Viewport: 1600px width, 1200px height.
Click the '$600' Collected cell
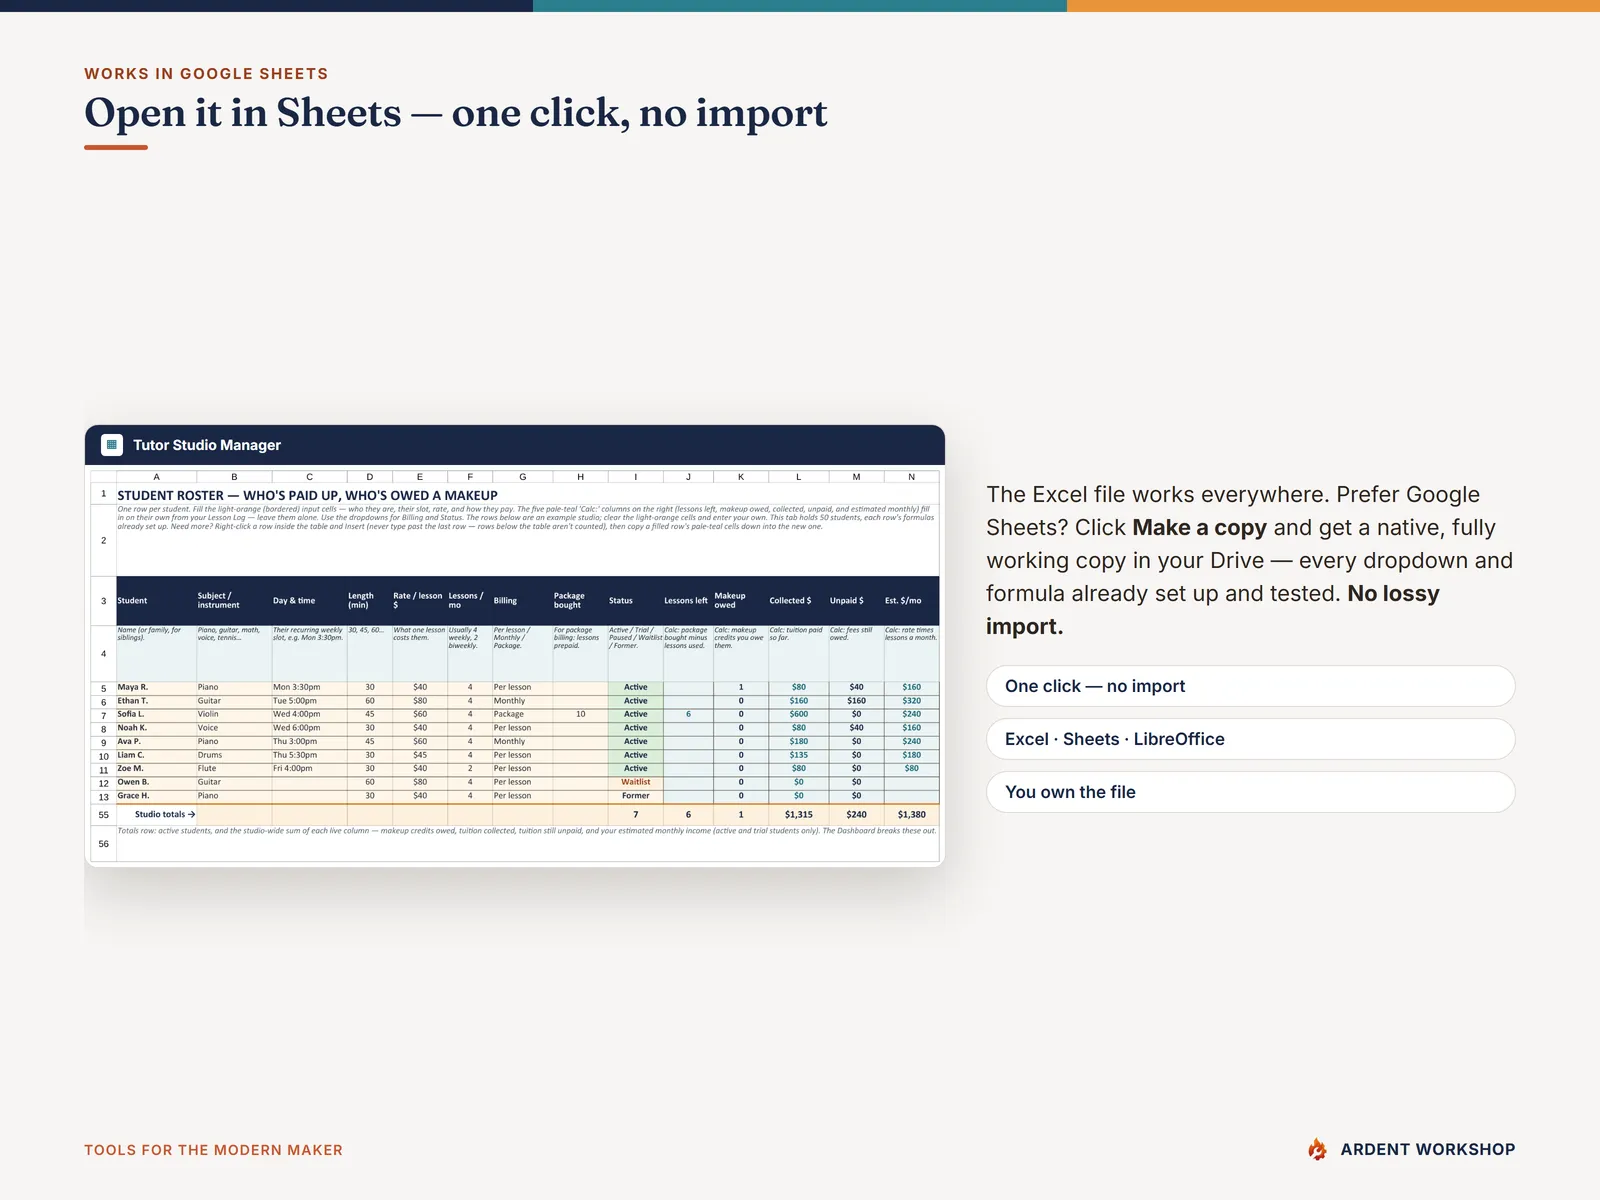click(798, 714)
